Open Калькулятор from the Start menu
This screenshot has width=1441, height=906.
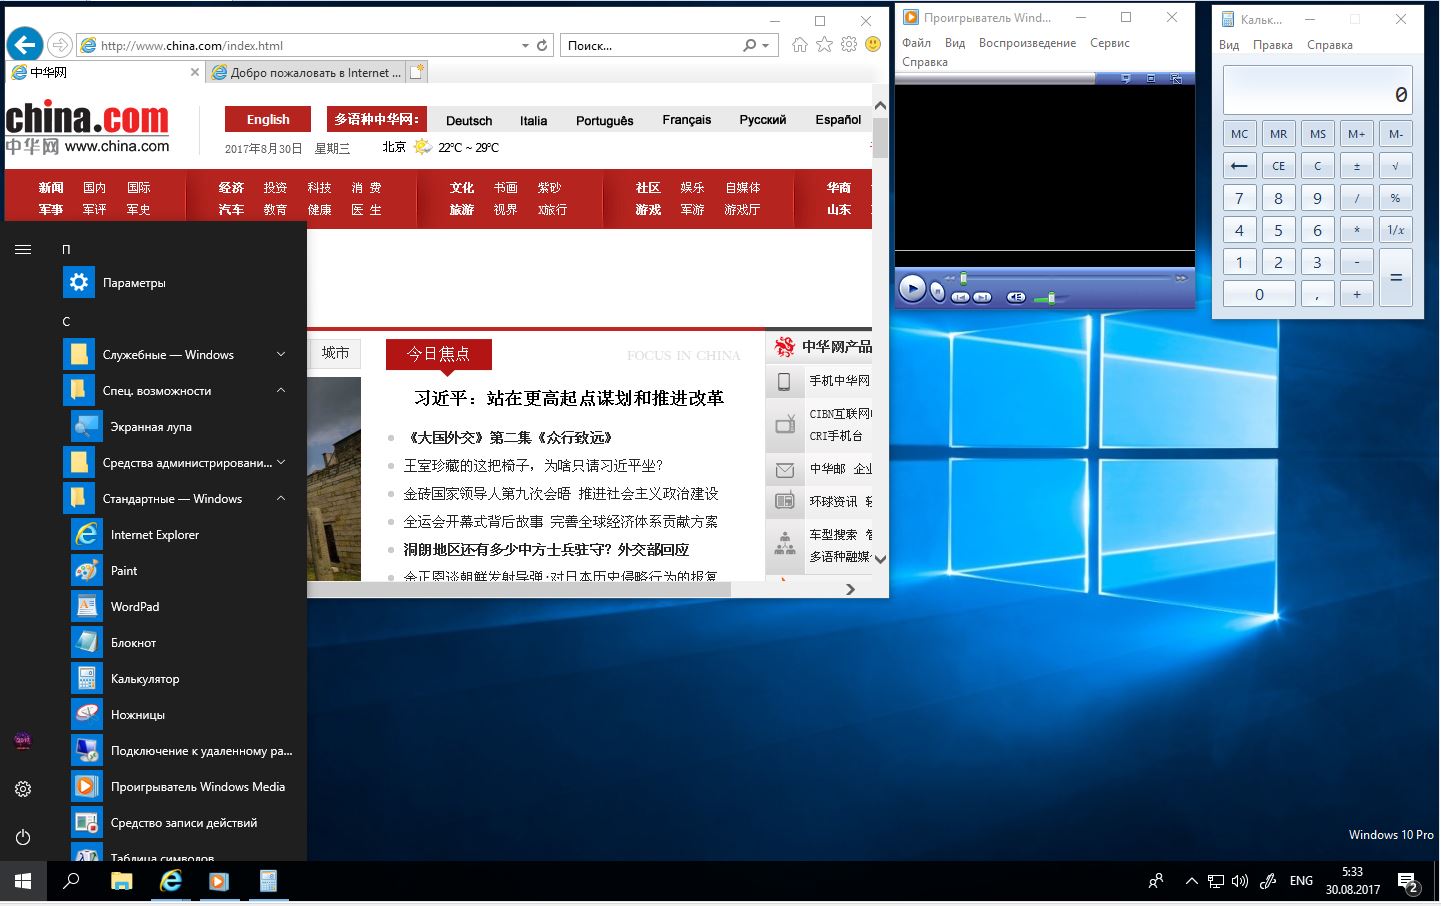tap(145, 679)
